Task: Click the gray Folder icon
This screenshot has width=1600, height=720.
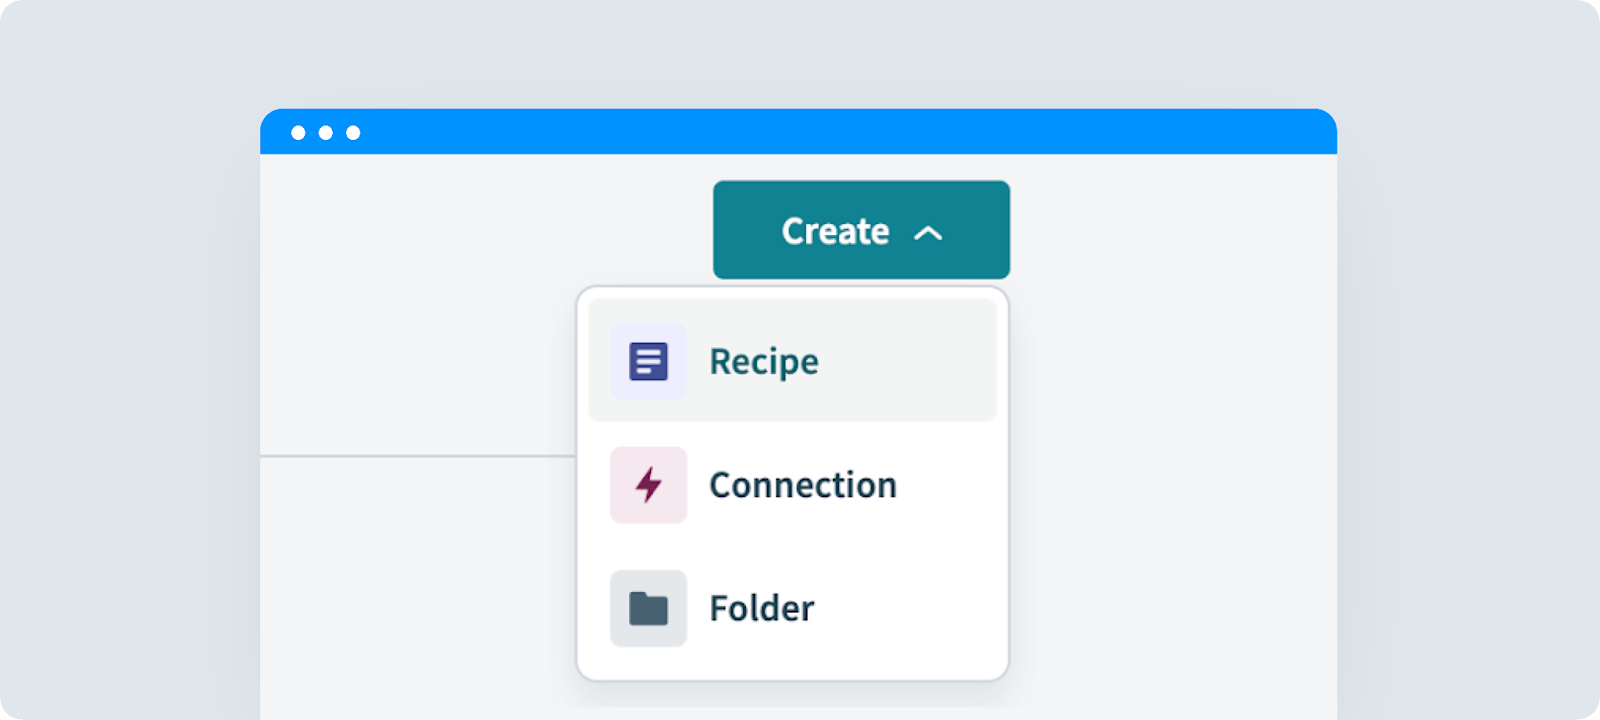Action: [x=648, y=608]
